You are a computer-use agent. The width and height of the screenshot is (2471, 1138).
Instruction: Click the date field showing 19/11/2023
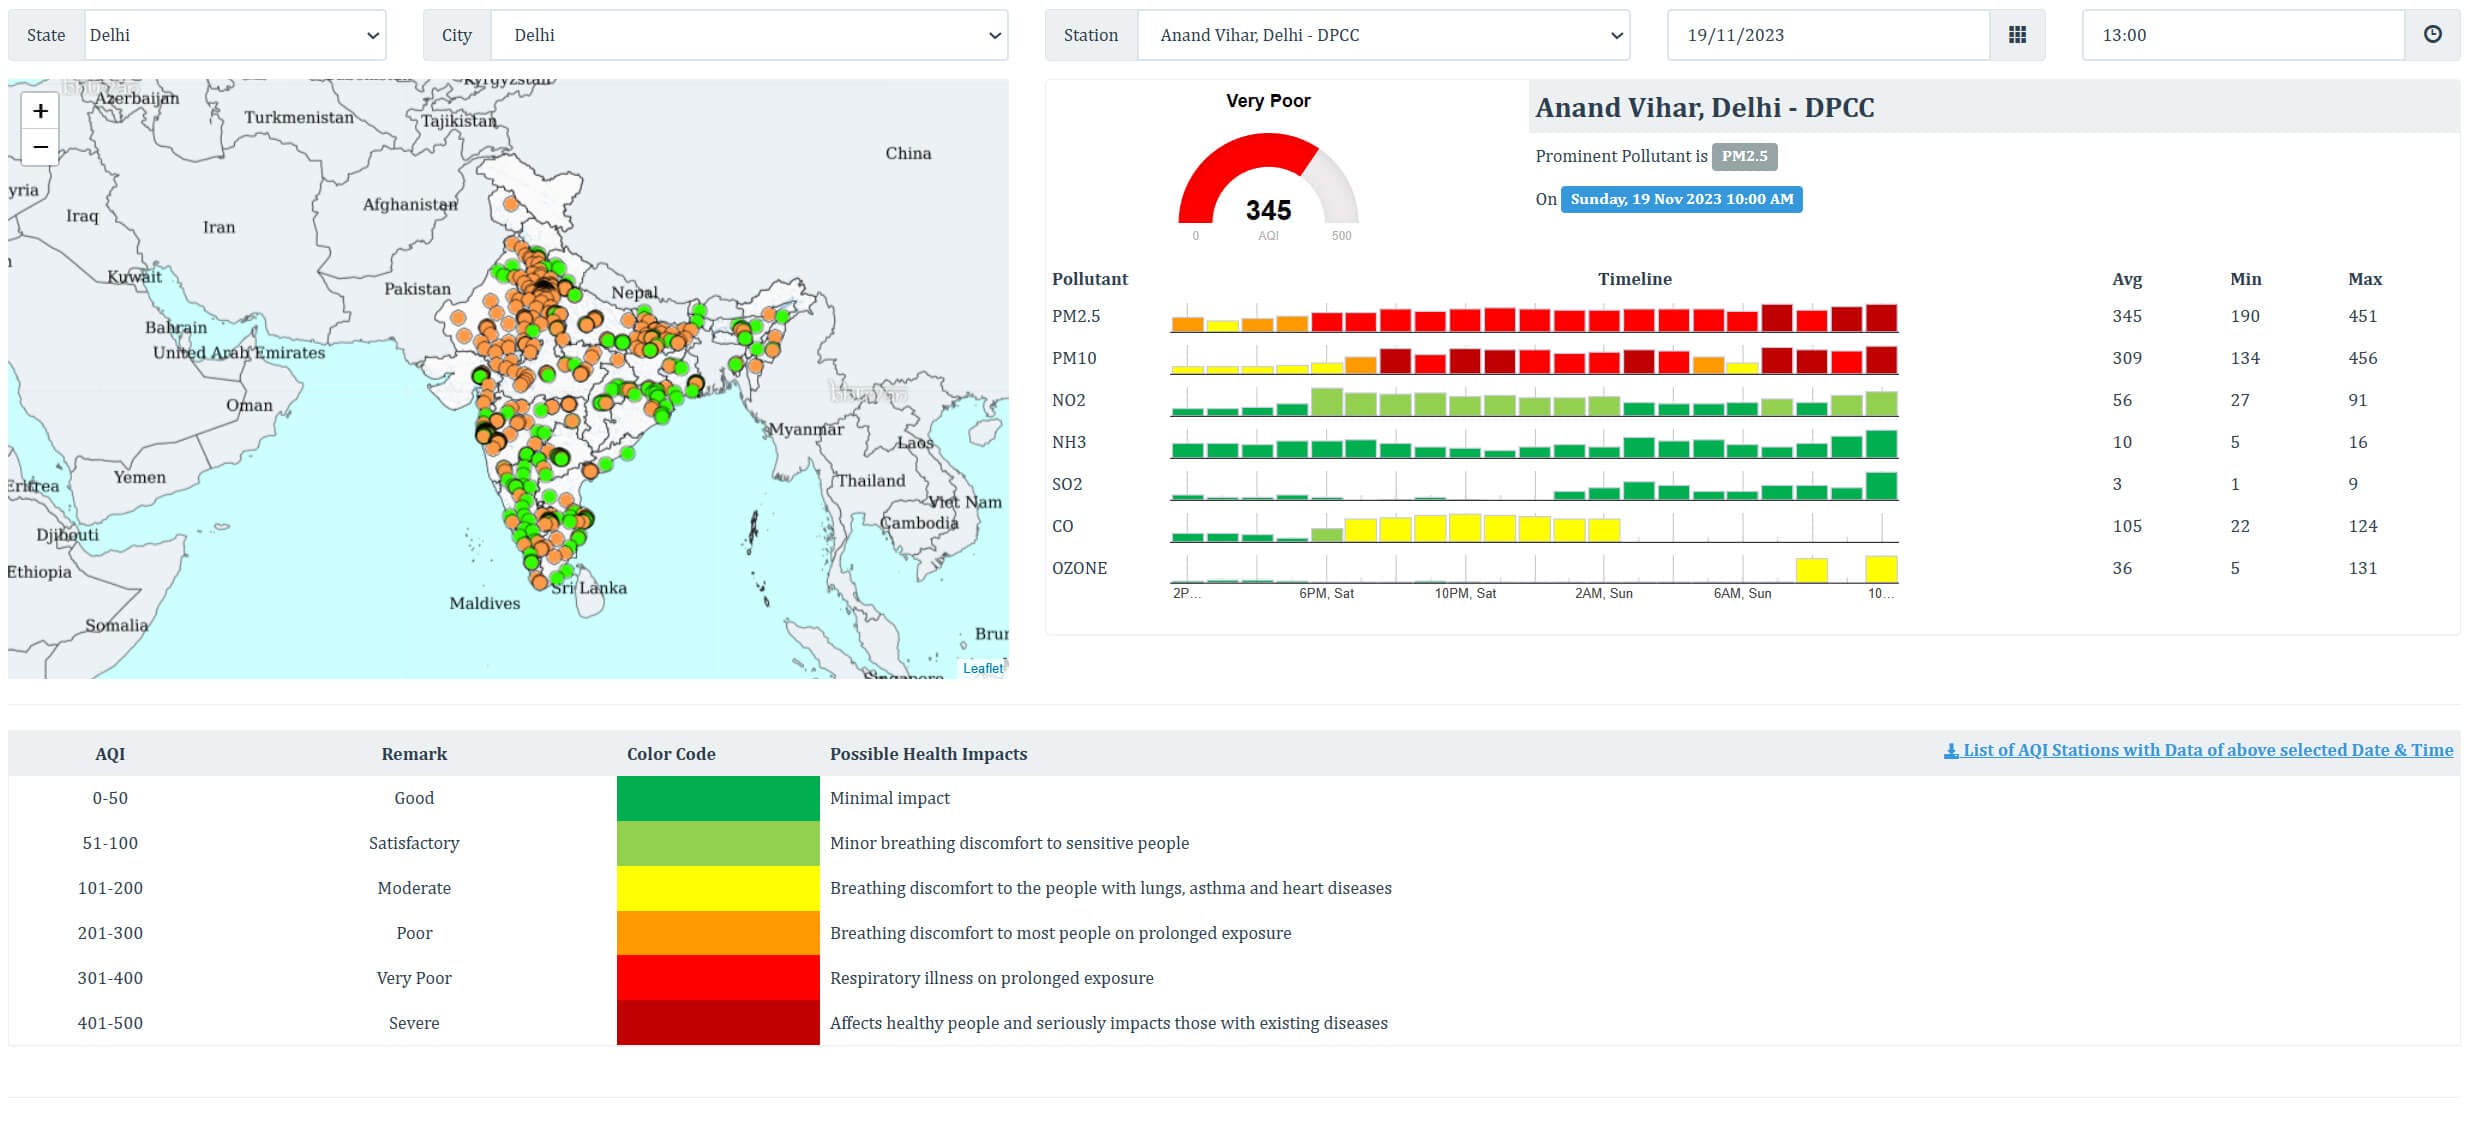tap(1827, 34)
